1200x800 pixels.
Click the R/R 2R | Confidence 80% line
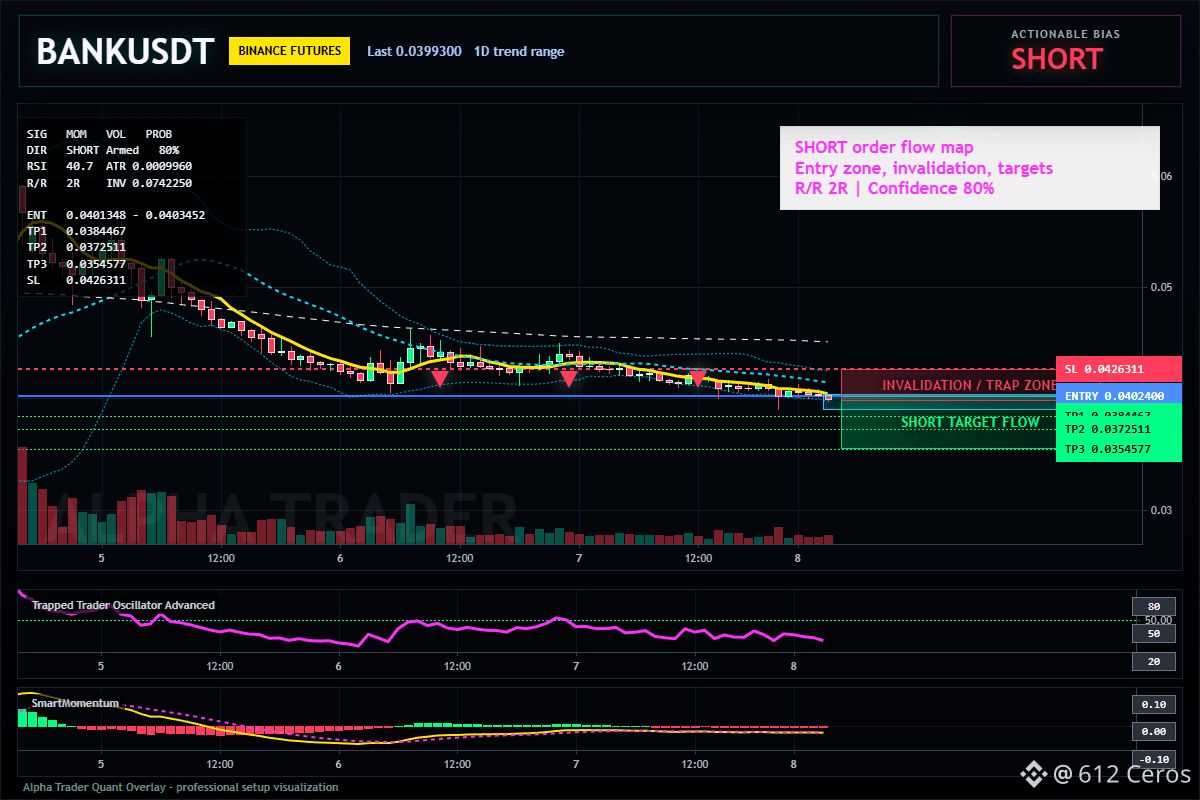pos(894,188)
